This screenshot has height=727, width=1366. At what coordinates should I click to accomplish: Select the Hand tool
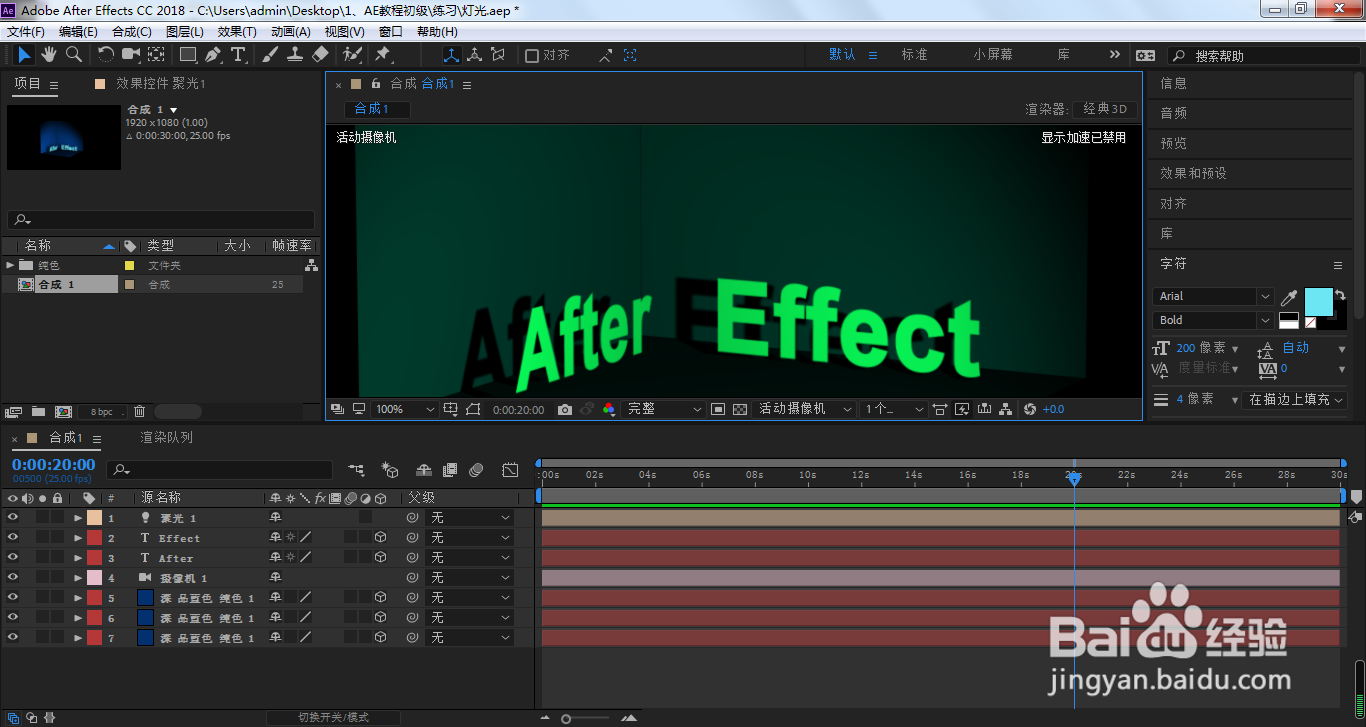49,54
